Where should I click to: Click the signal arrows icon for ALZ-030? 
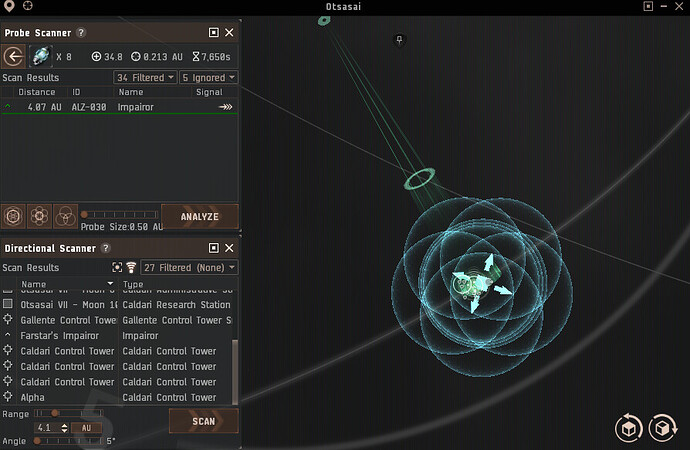tap(225, 107)
